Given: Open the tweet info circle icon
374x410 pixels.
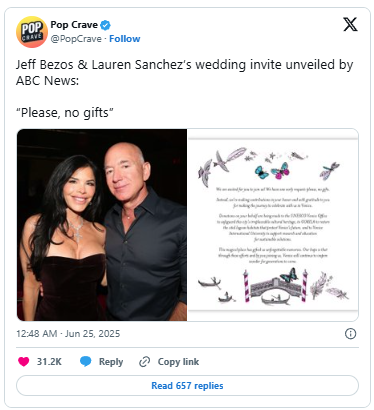Looking at the screenshot, I should coord(350,334).
